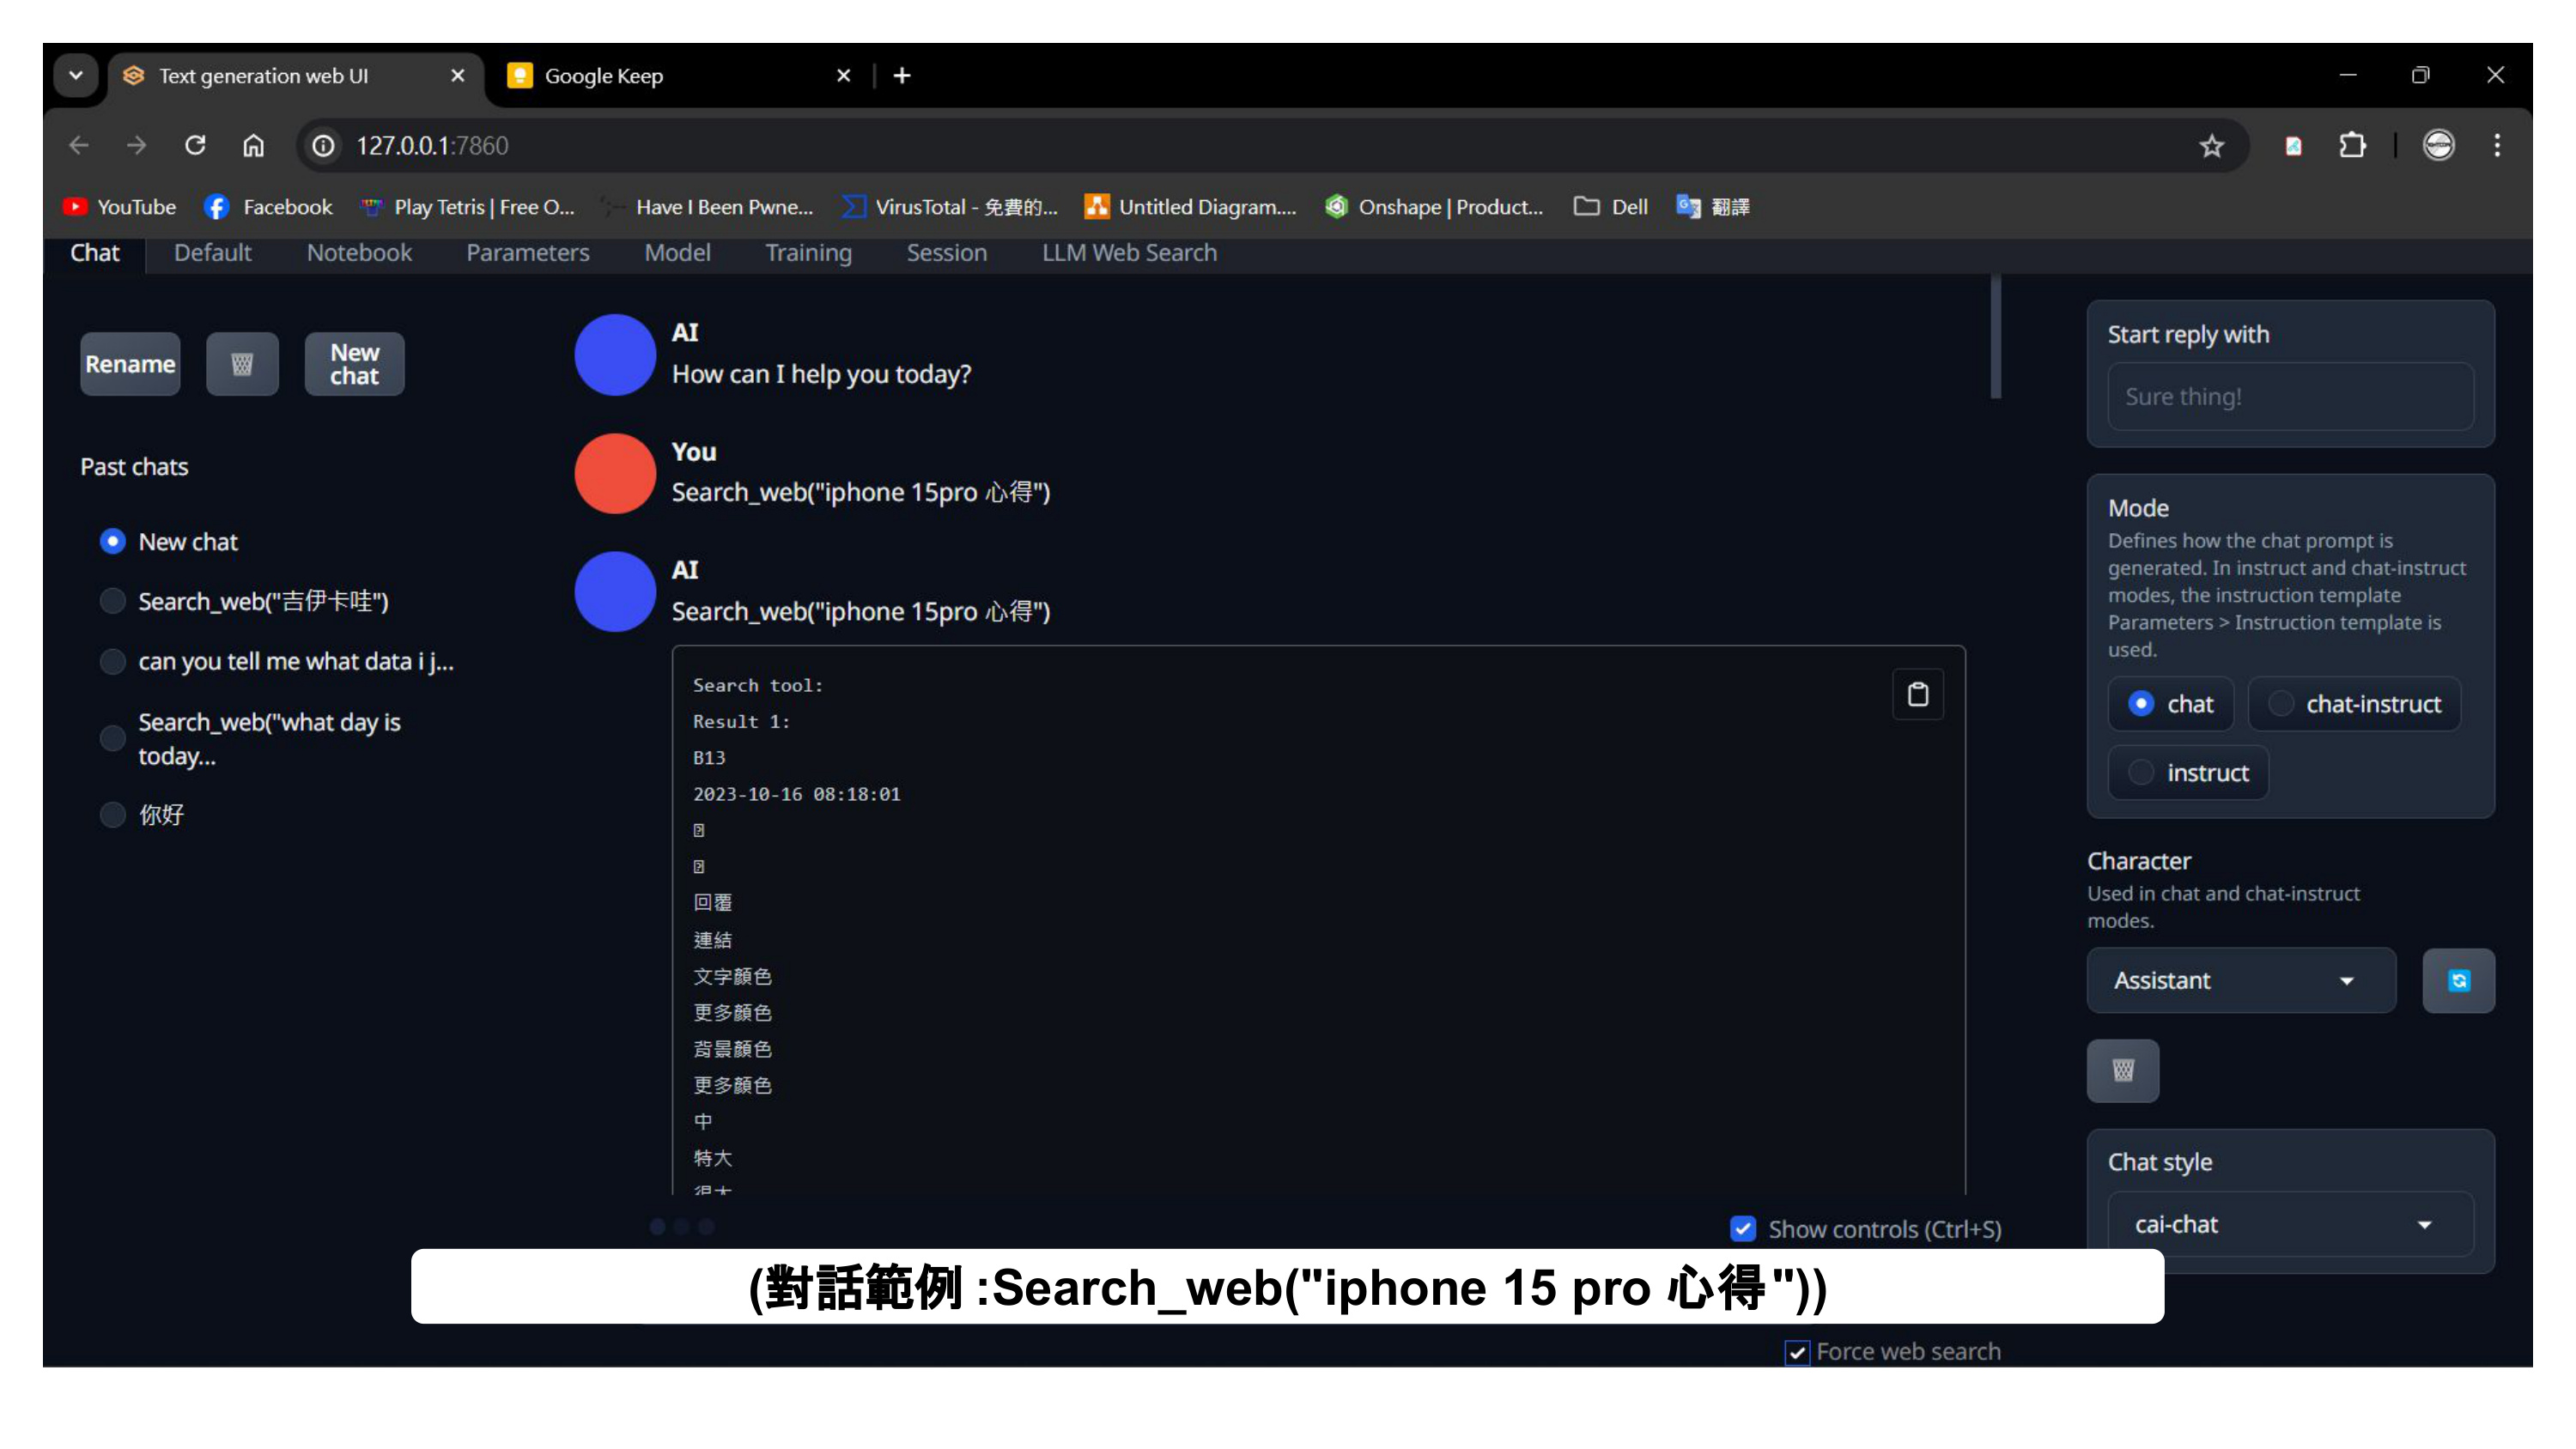Open the 翻譯 bookmark

[1713, 207]
